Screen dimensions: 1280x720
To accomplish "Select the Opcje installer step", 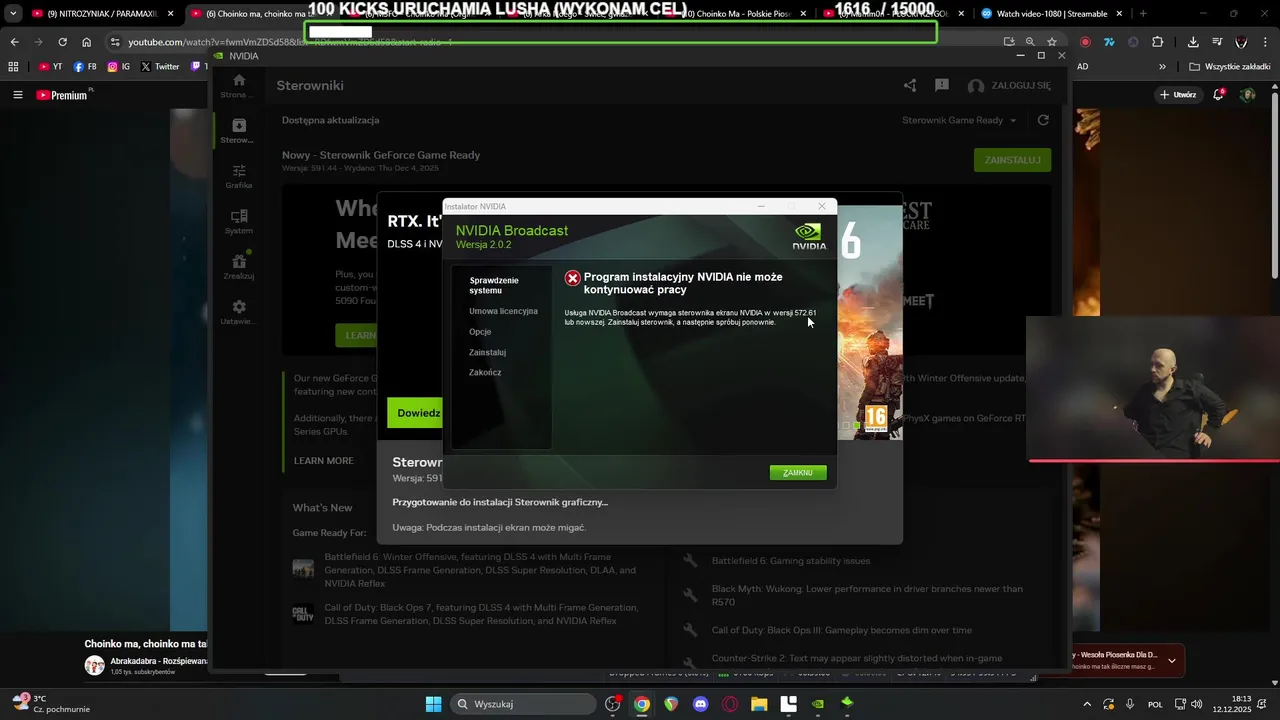I will click(480, 332).
